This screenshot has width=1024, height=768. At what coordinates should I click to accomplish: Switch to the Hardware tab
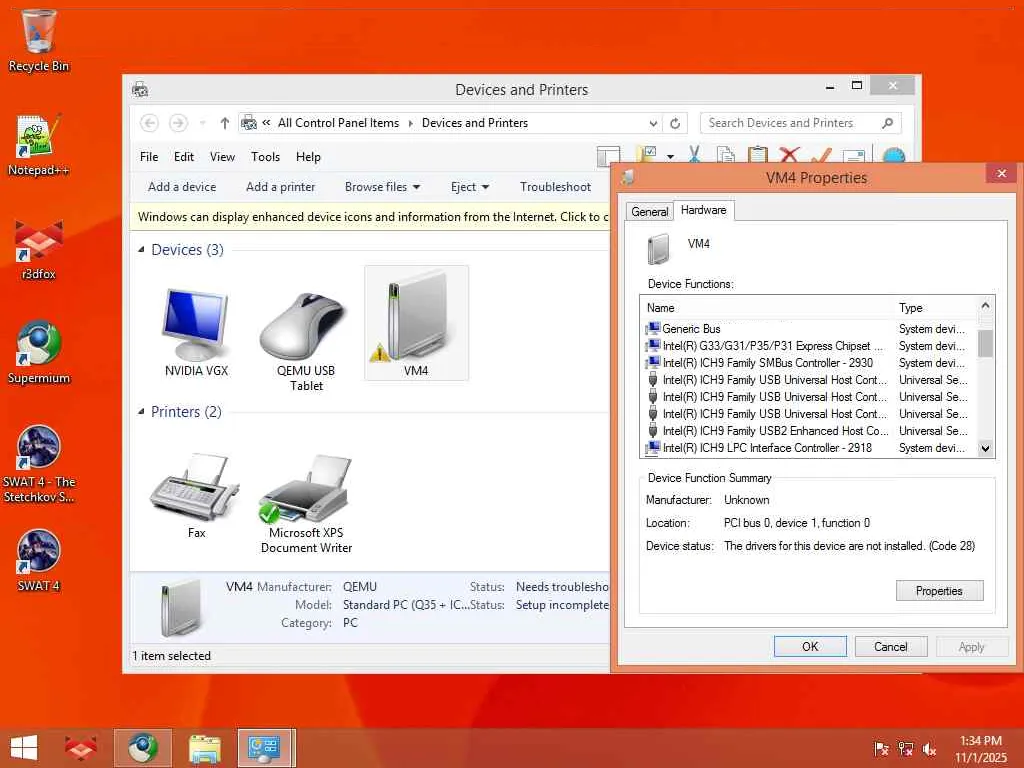703,210
